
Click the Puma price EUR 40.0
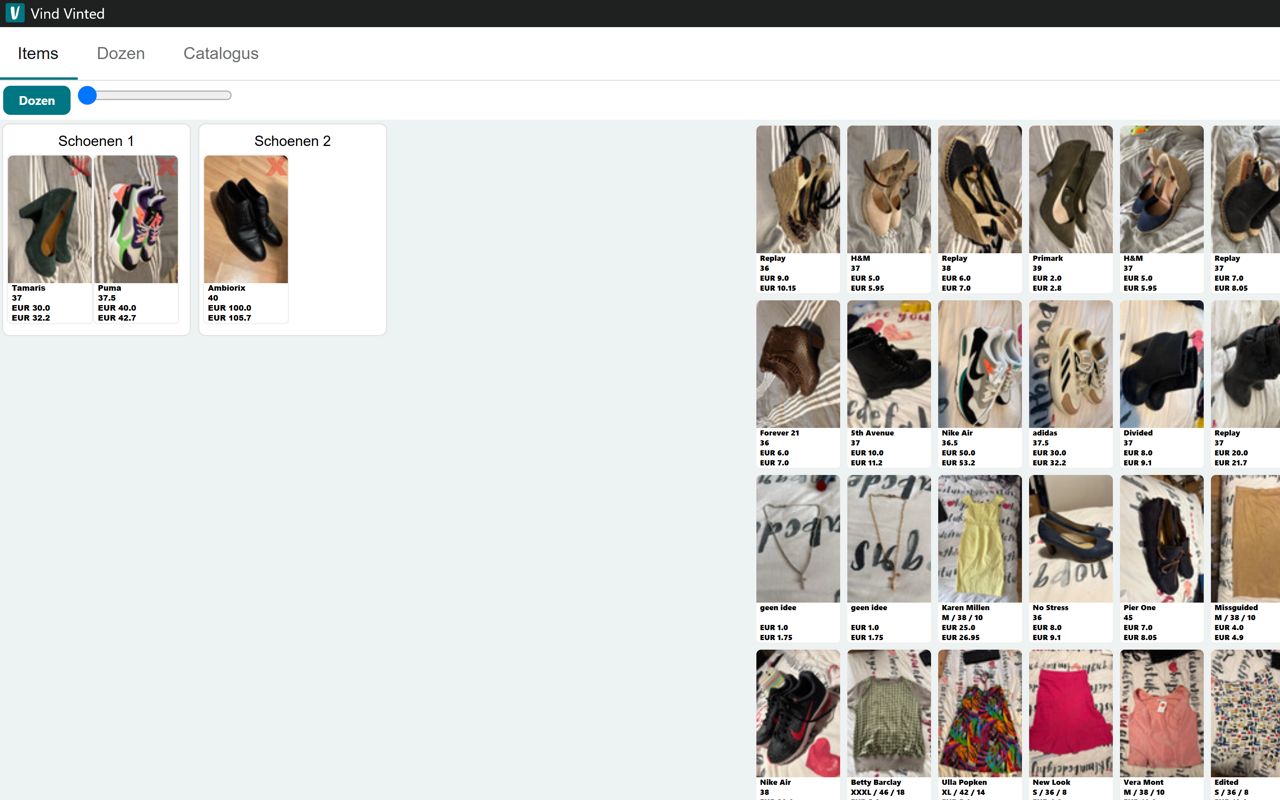point(117,308)
